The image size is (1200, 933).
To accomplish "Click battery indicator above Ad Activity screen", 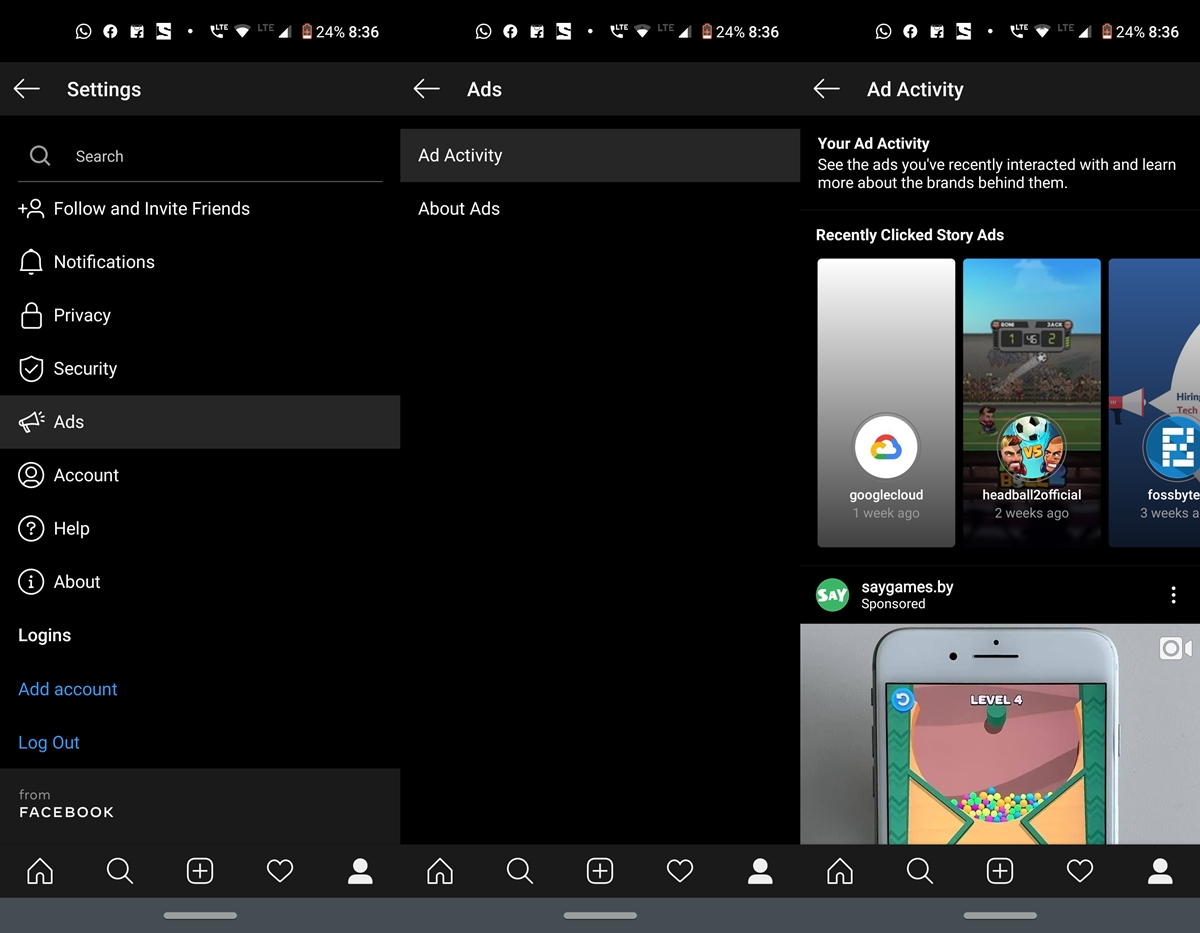I will coord(1107,32).
